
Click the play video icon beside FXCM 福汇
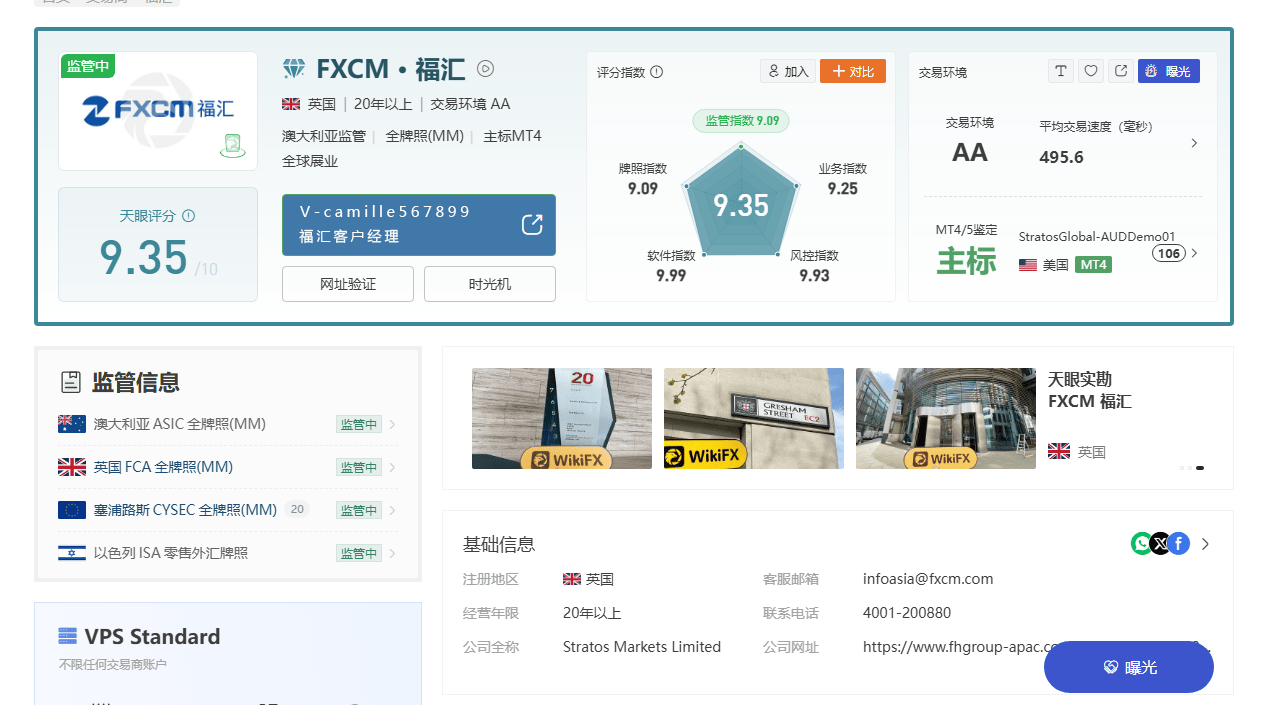[x=485, y=69]
